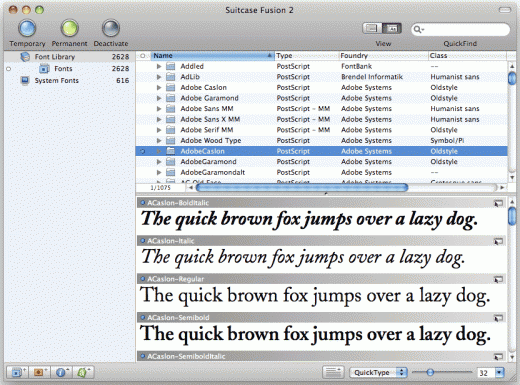Toggle activation dot for ACaslon-SemiboldItalic
Viewport: 520px width, 385px height.
point(143,356)
